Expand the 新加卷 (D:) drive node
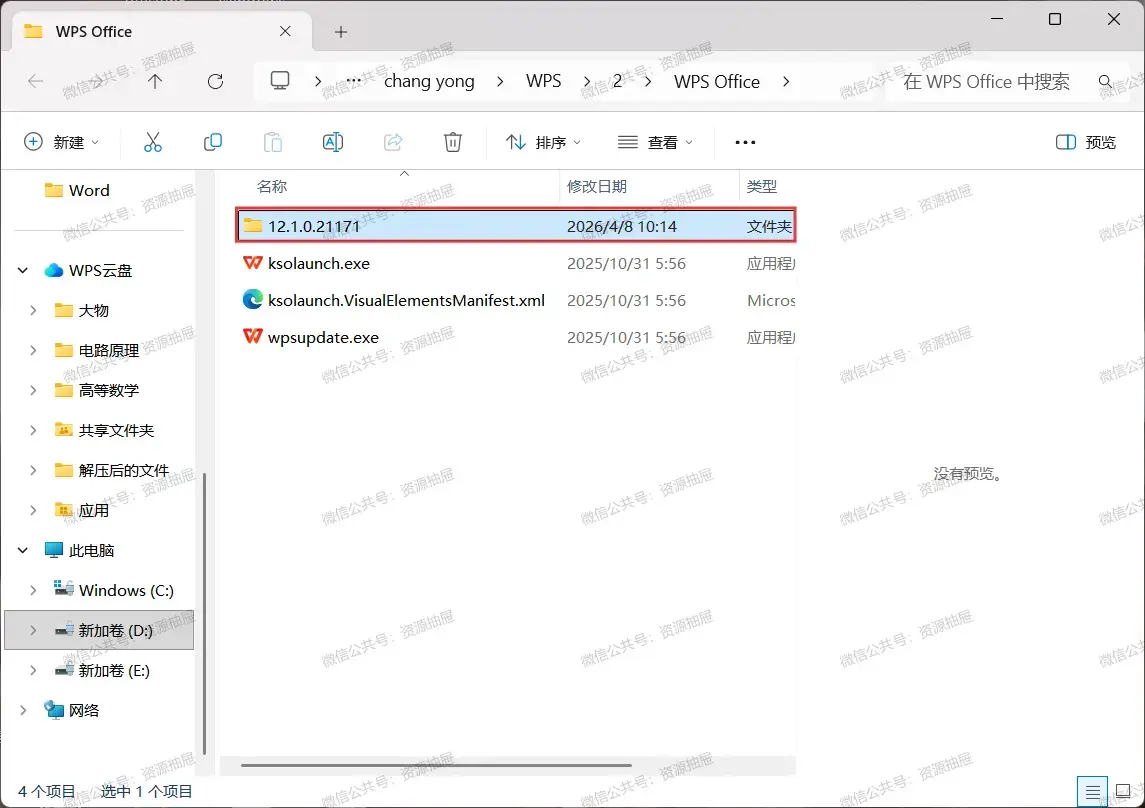This screenshot has height=808, width=1145. point(33,630)
